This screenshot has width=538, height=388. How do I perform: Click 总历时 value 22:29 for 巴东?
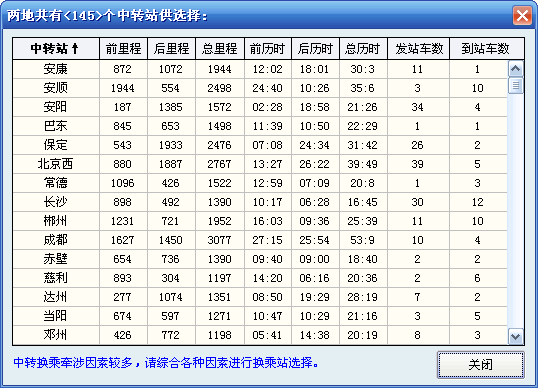pyautogui.click(x=362, y=126)
